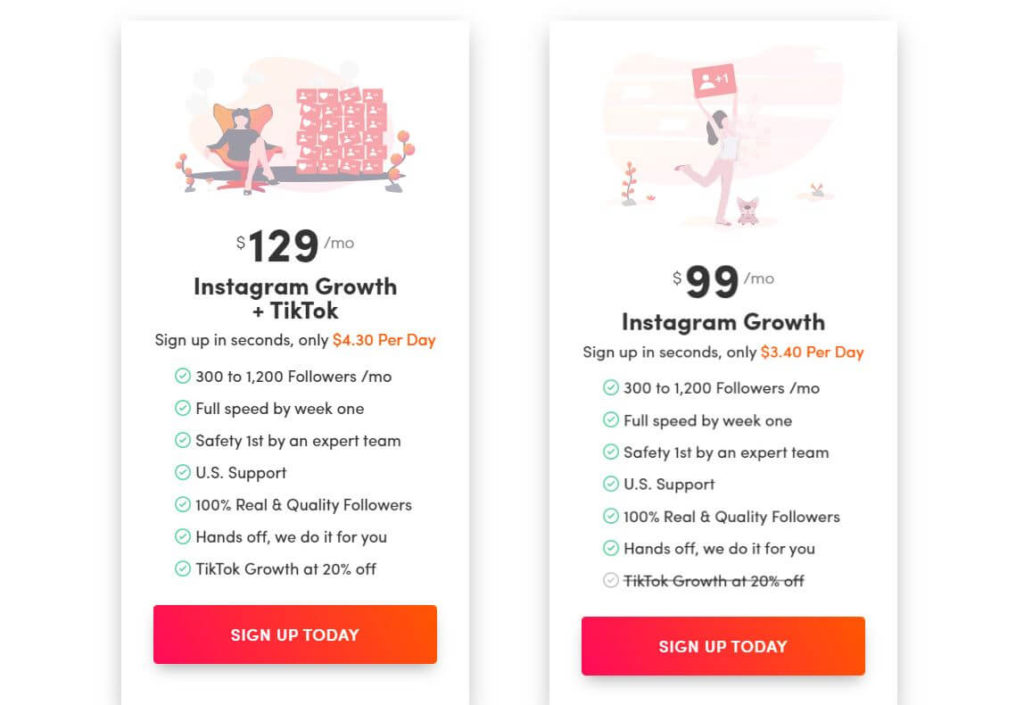Click the Instagram Growth heading in $99 card
1024x705 pixels.
tap(723, 322)
